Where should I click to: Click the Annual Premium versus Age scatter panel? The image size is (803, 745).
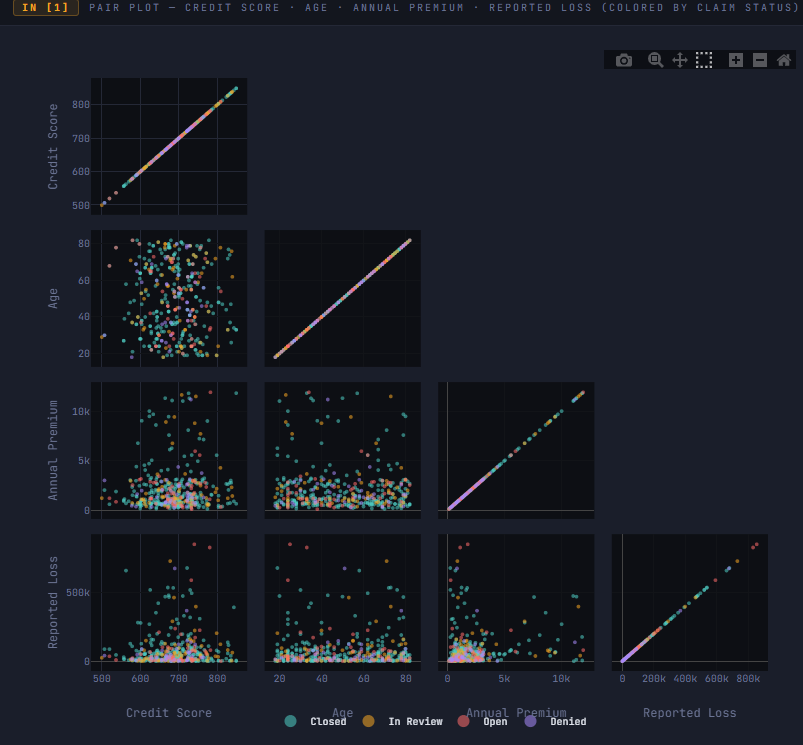pyautogui.click(x=343, y=450)
